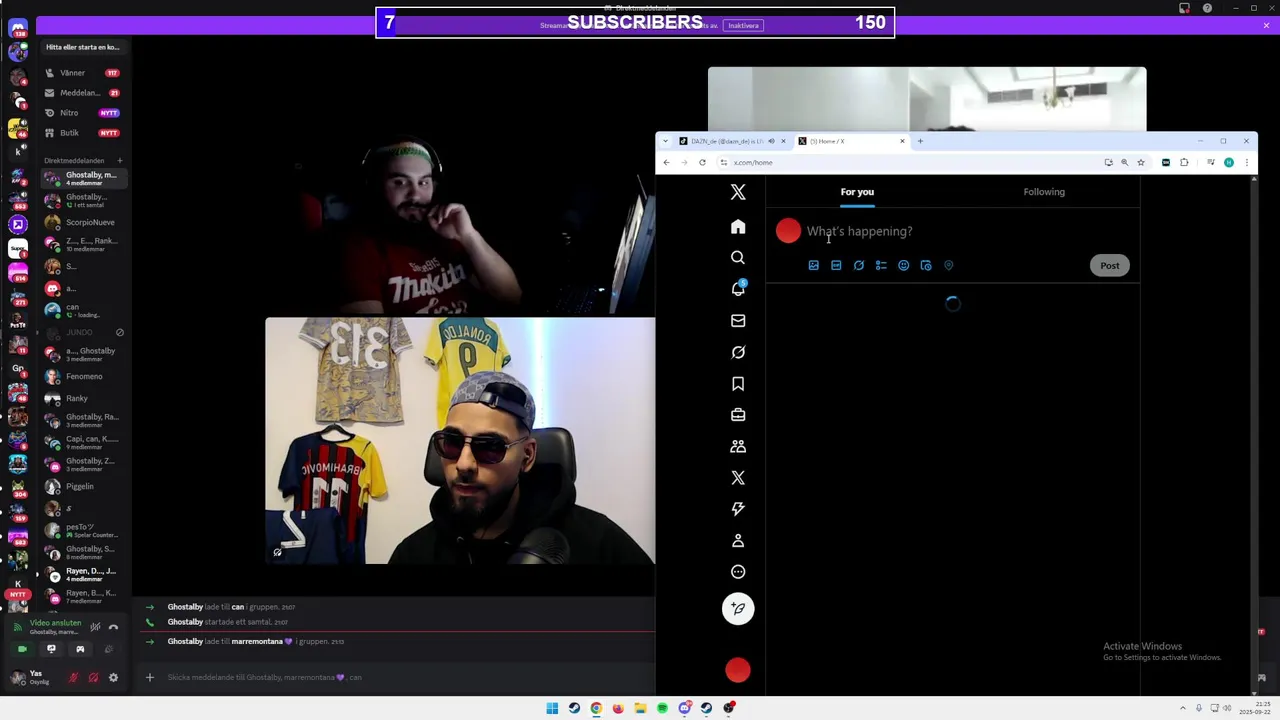Open Piggelin direct message
1280x720 pixels.
(82, 487)
